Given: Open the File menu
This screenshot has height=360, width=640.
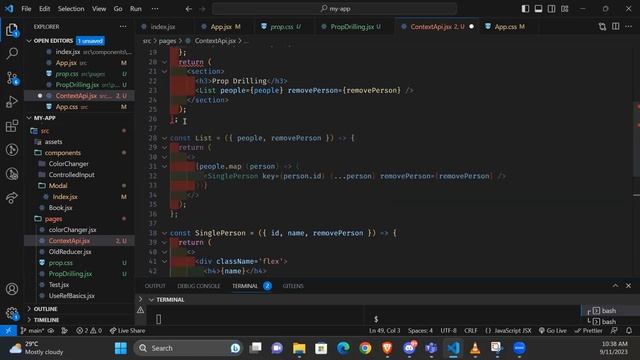Looking at the screenshot, I should [x=26, y=9].
